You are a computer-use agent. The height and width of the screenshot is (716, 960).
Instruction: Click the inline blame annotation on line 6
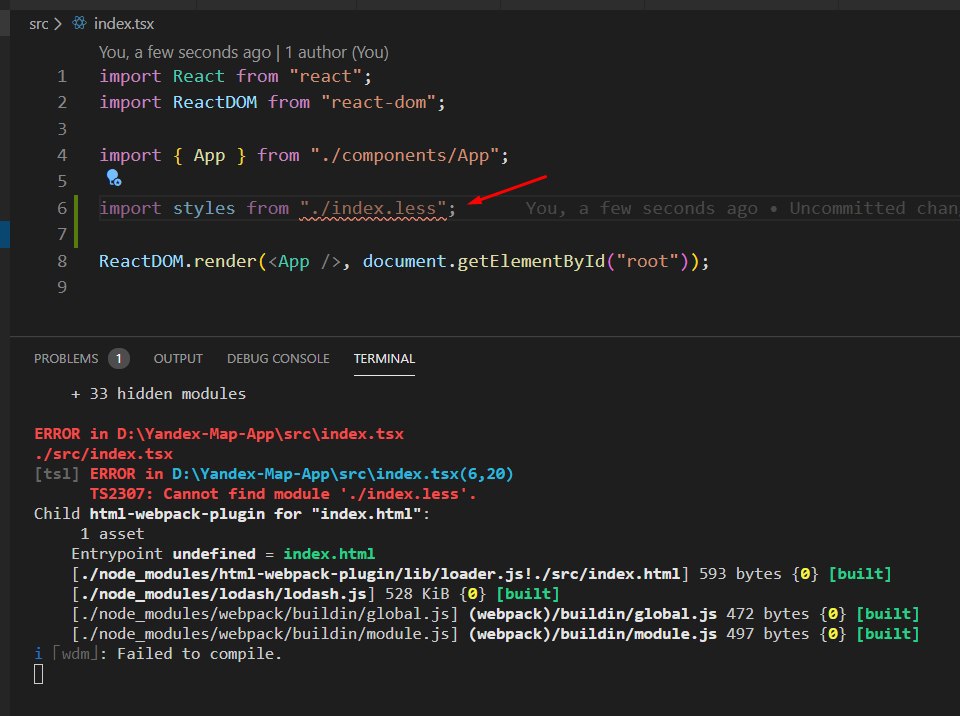(742, 208)
